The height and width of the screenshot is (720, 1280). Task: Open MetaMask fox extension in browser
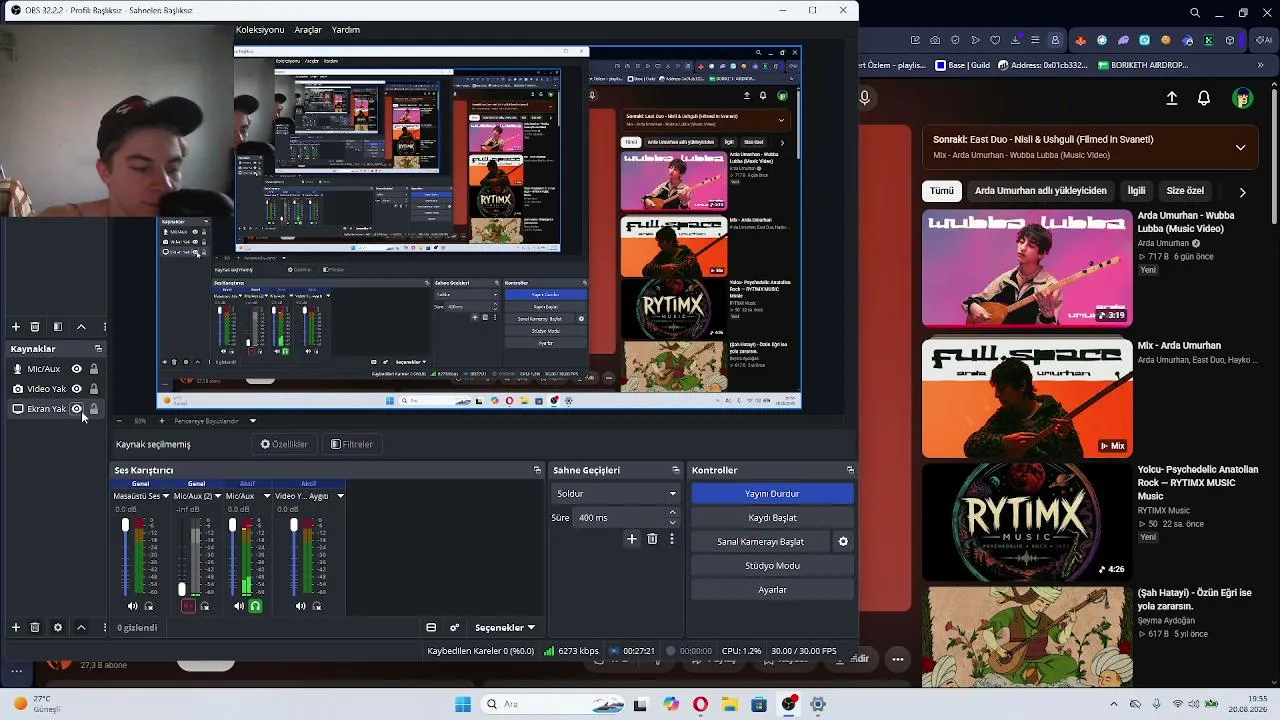[1080, 41]
